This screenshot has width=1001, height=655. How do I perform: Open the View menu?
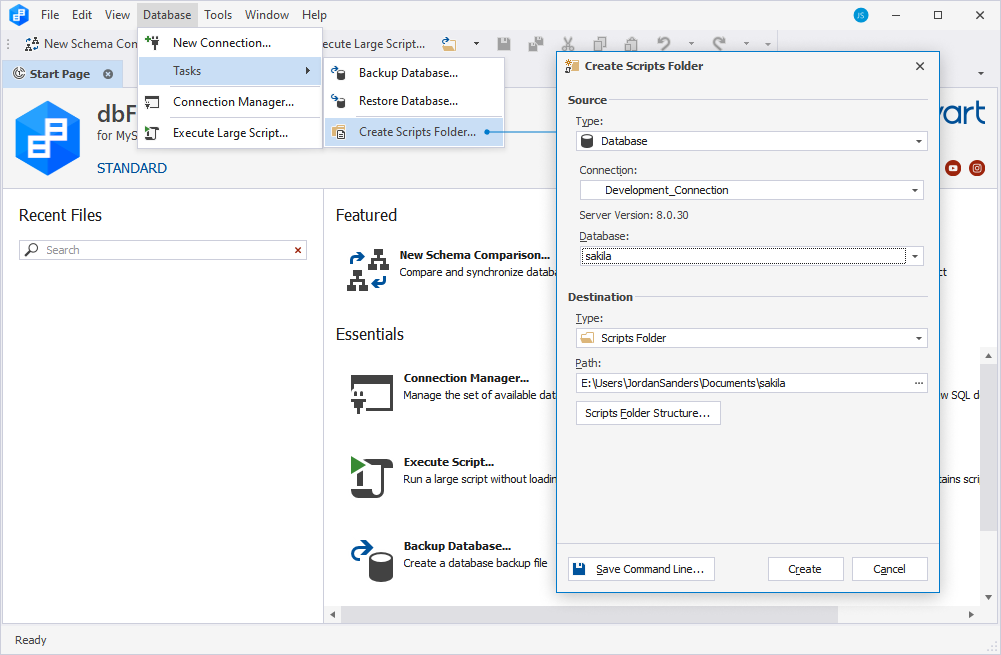(x=117, y=15)
